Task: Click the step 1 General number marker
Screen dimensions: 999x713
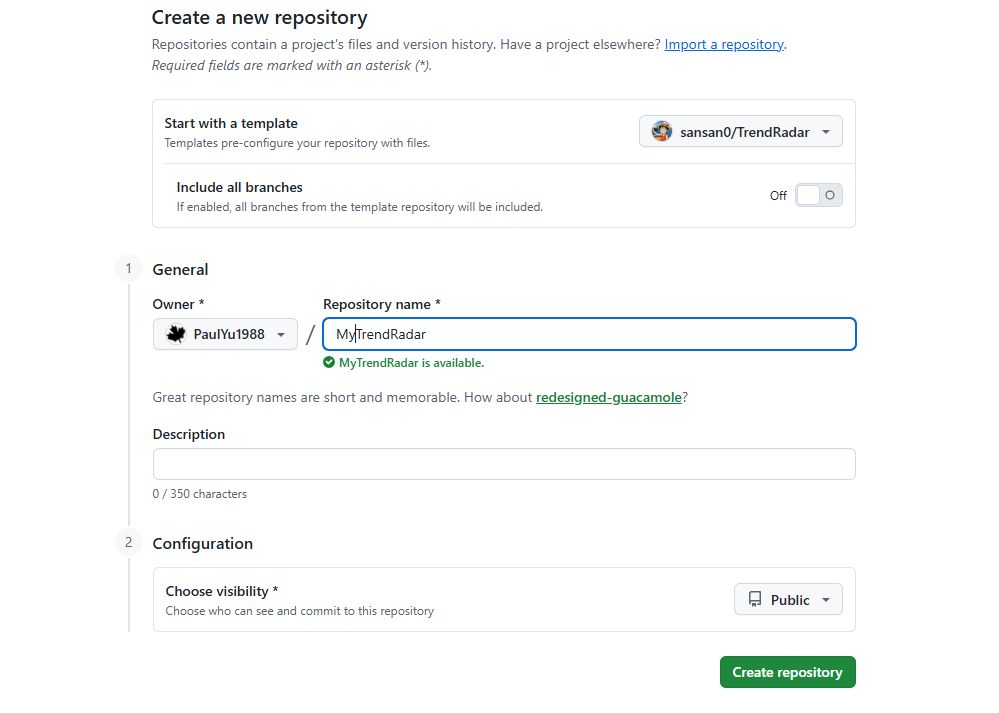Action: (x=128, y=269)
